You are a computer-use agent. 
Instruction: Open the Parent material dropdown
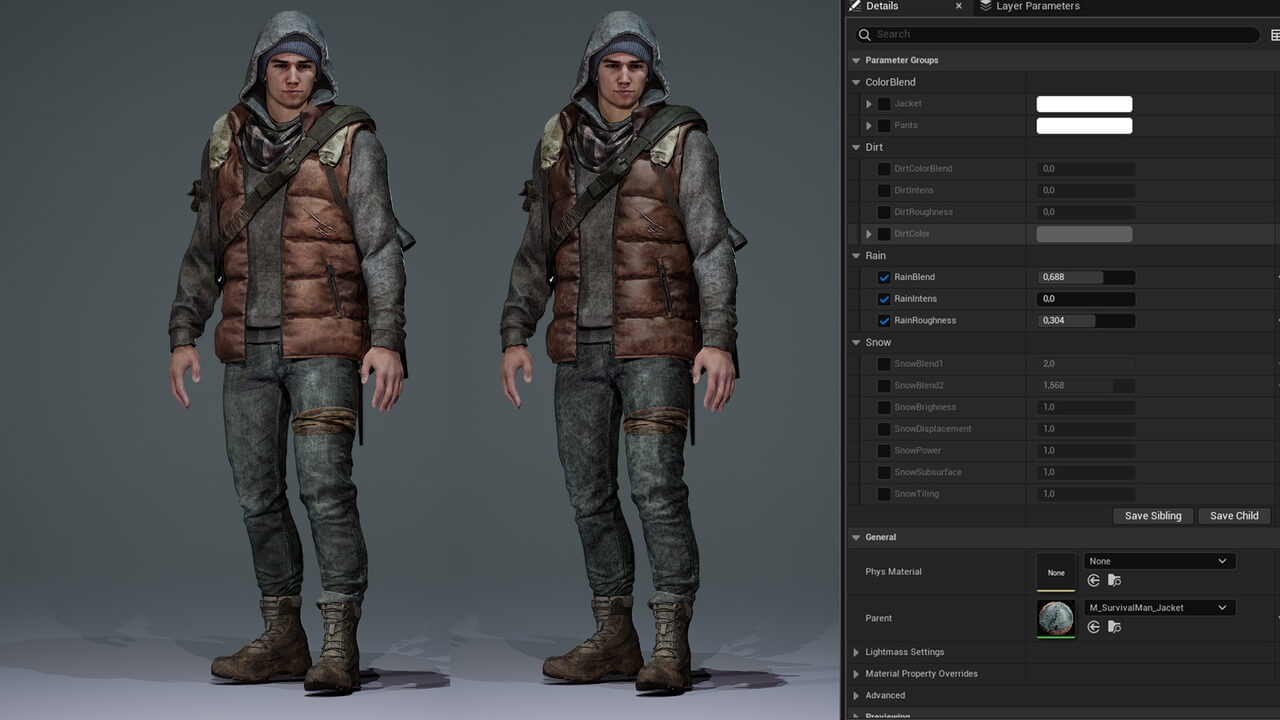tap(1160, 608)
